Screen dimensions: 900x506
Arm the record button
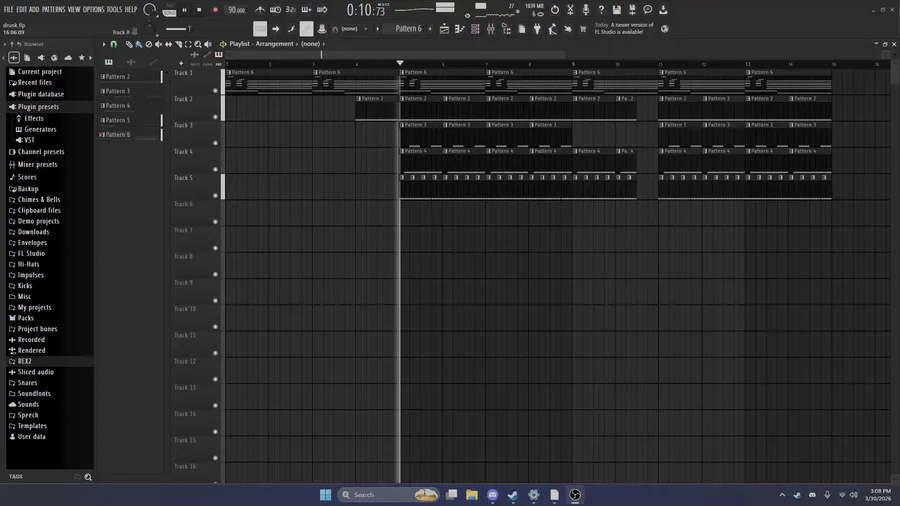[215, 10]
